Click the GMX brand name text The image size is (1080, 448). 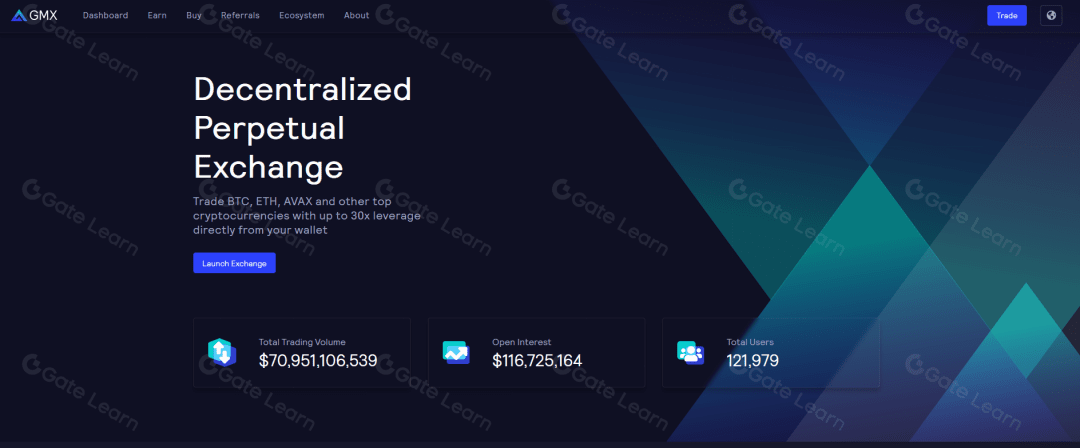point(43,15)
